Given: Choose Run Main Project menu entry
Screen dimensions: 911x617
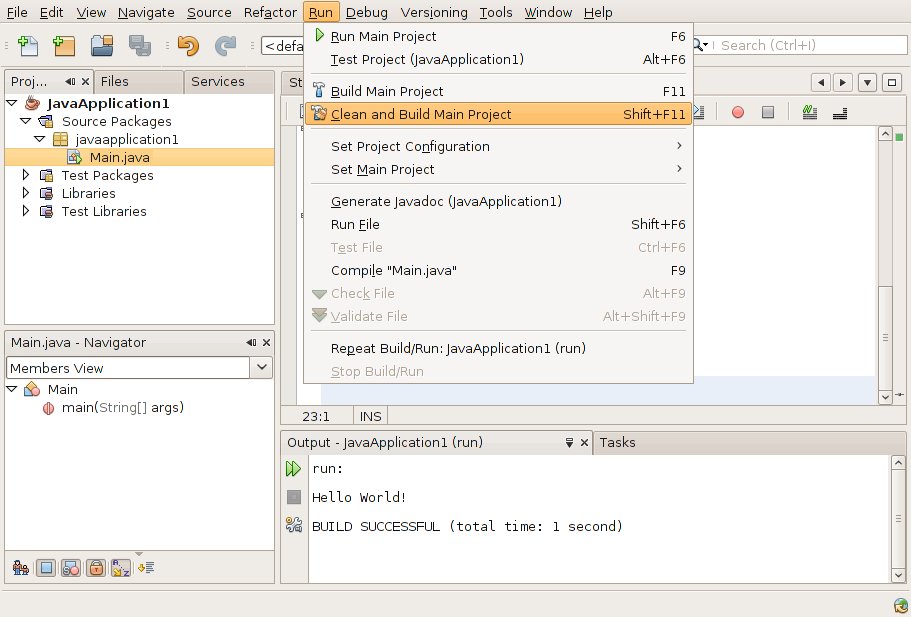Looking at the screenshot, I should click(x=383, y=36).
